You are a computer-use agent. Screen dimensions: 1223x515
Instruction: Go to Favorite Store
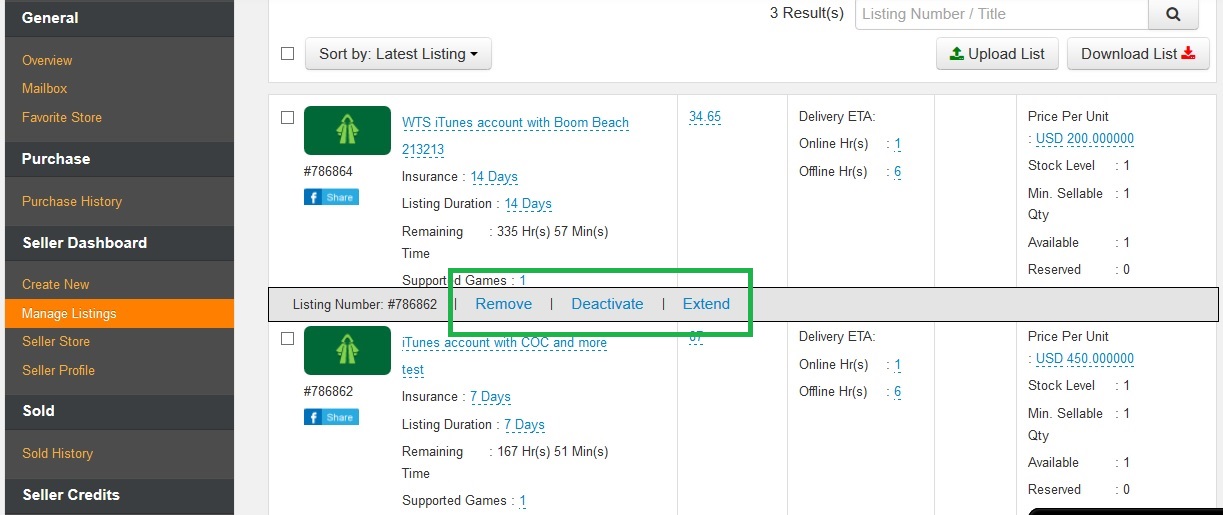[62, 117]
